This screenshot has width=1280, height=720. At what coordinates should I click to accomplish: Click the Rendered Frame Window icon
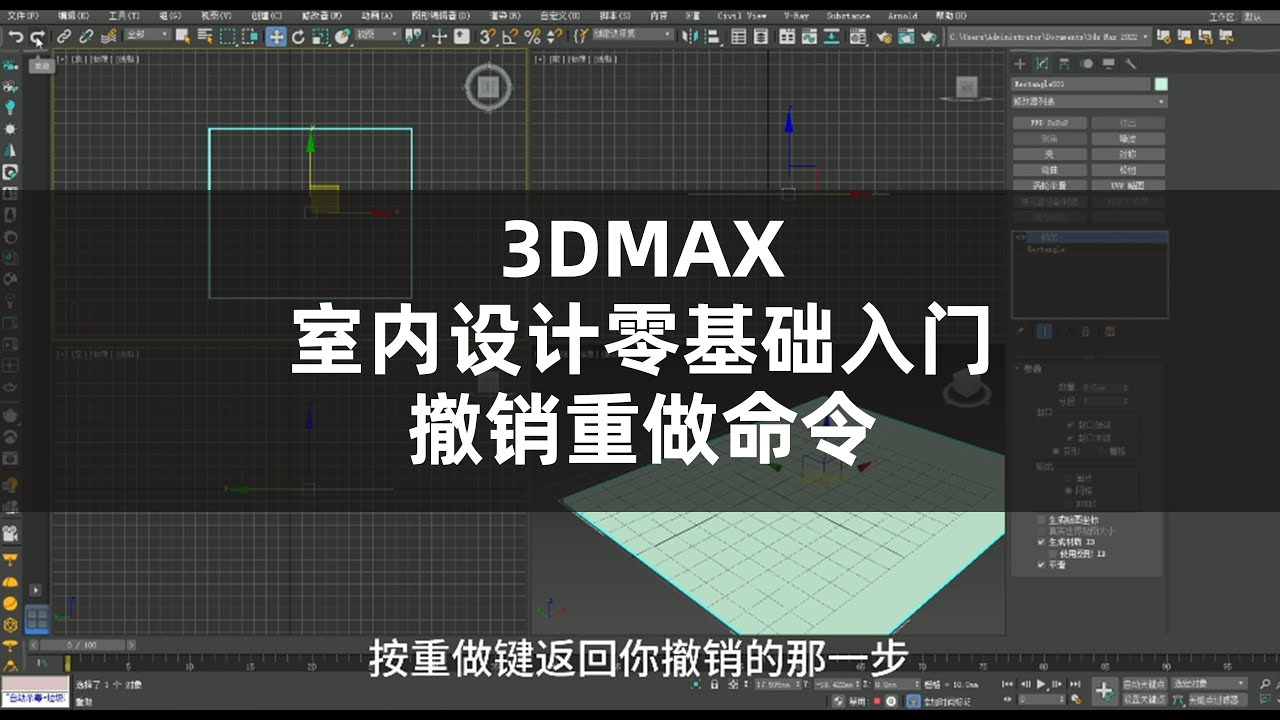906,36
